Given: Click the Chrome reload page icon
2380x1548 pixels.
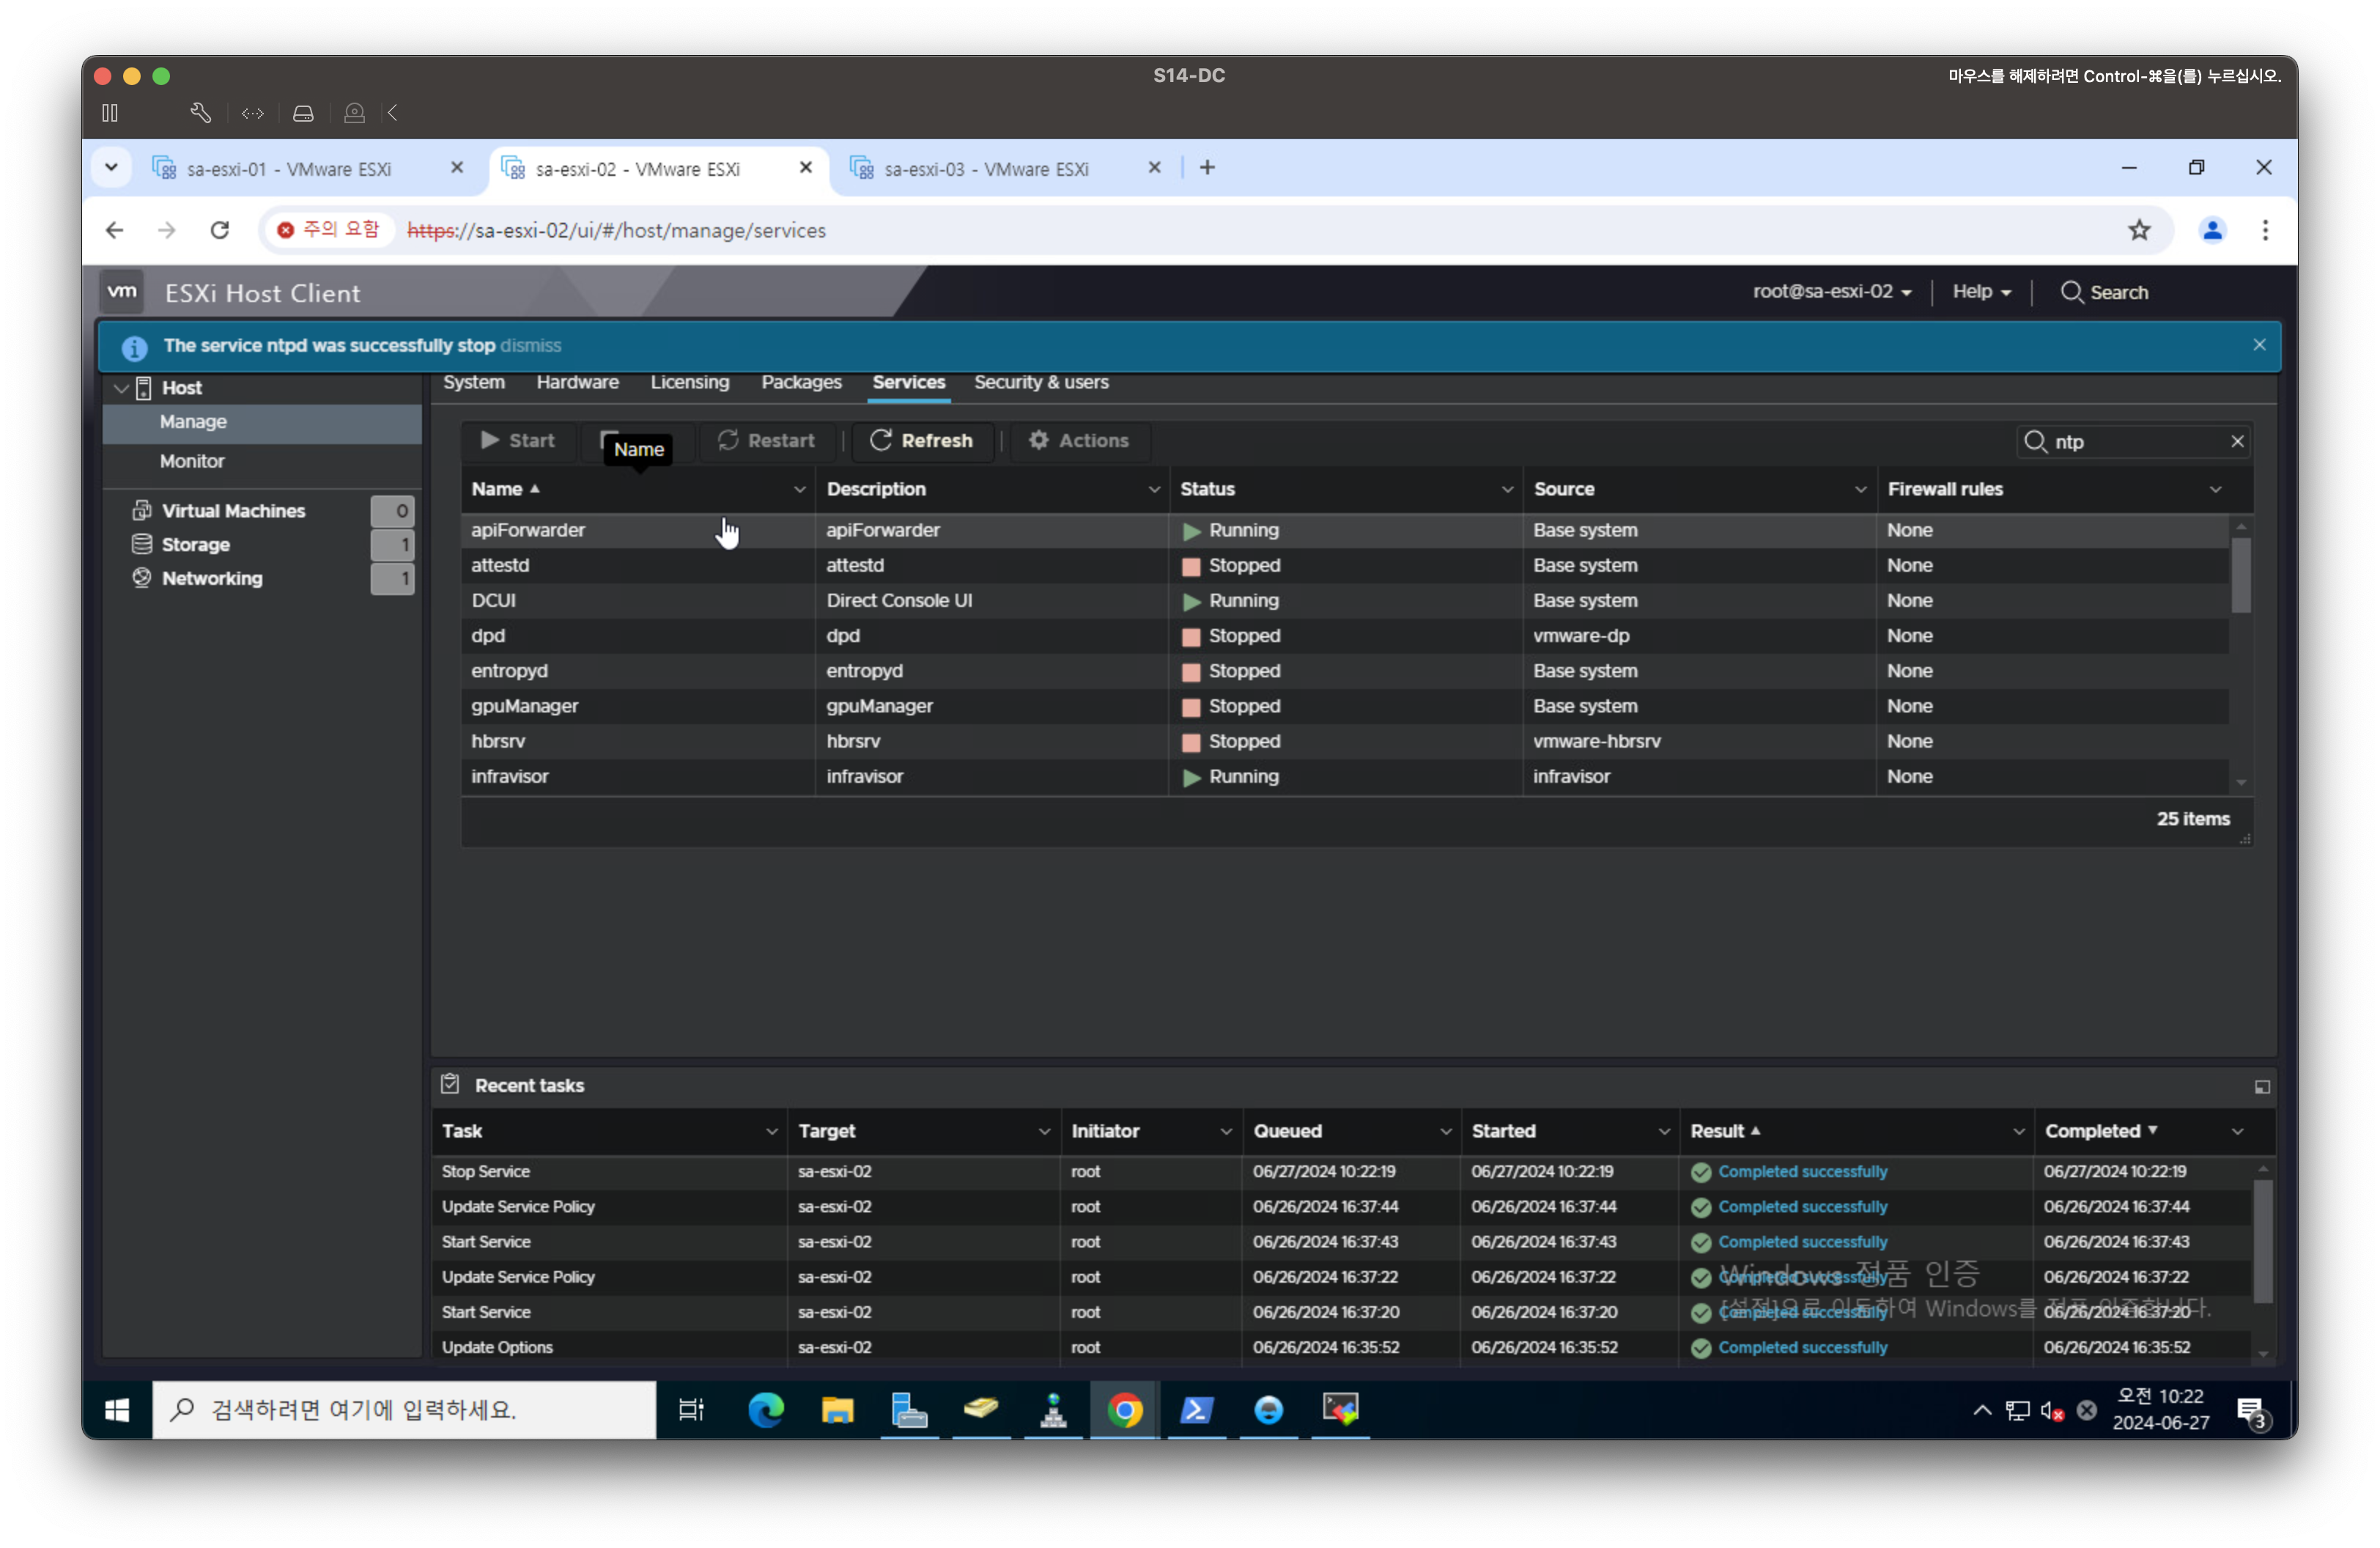Looking at the screenshot, I should (x=220, y=230).
